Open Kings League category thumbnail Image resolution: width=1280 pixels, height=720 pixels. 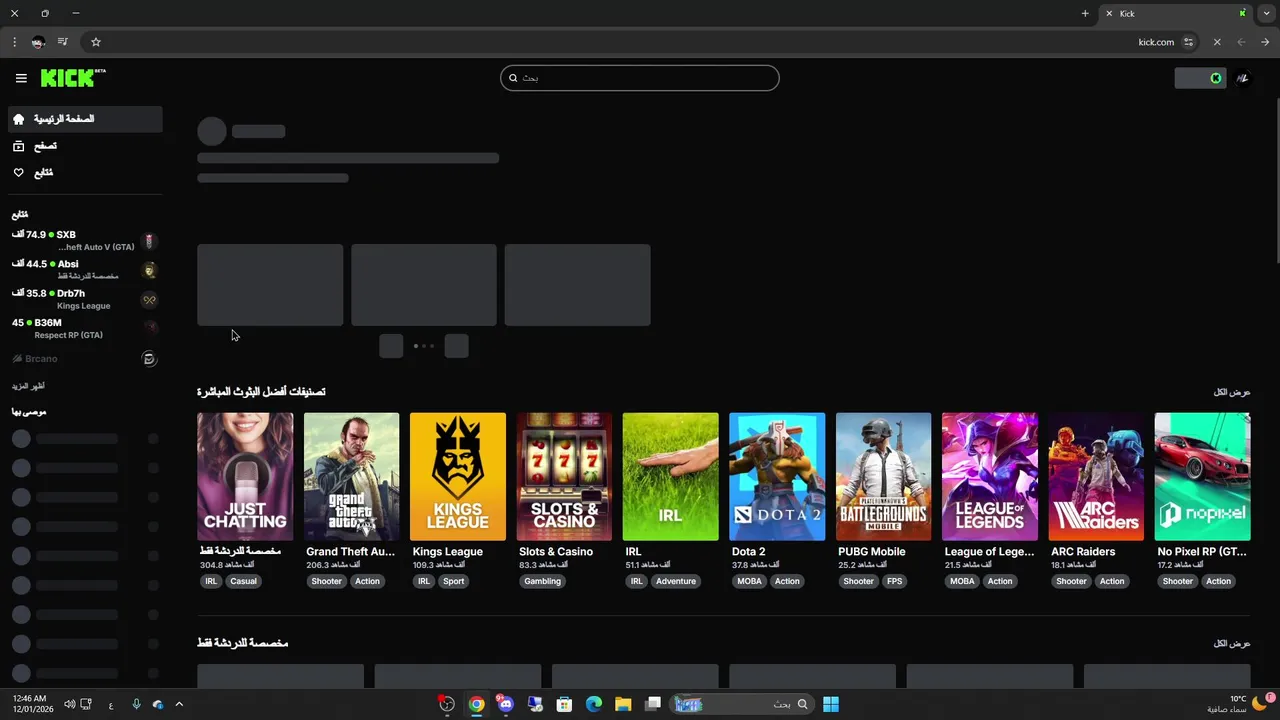pos(458,476)
